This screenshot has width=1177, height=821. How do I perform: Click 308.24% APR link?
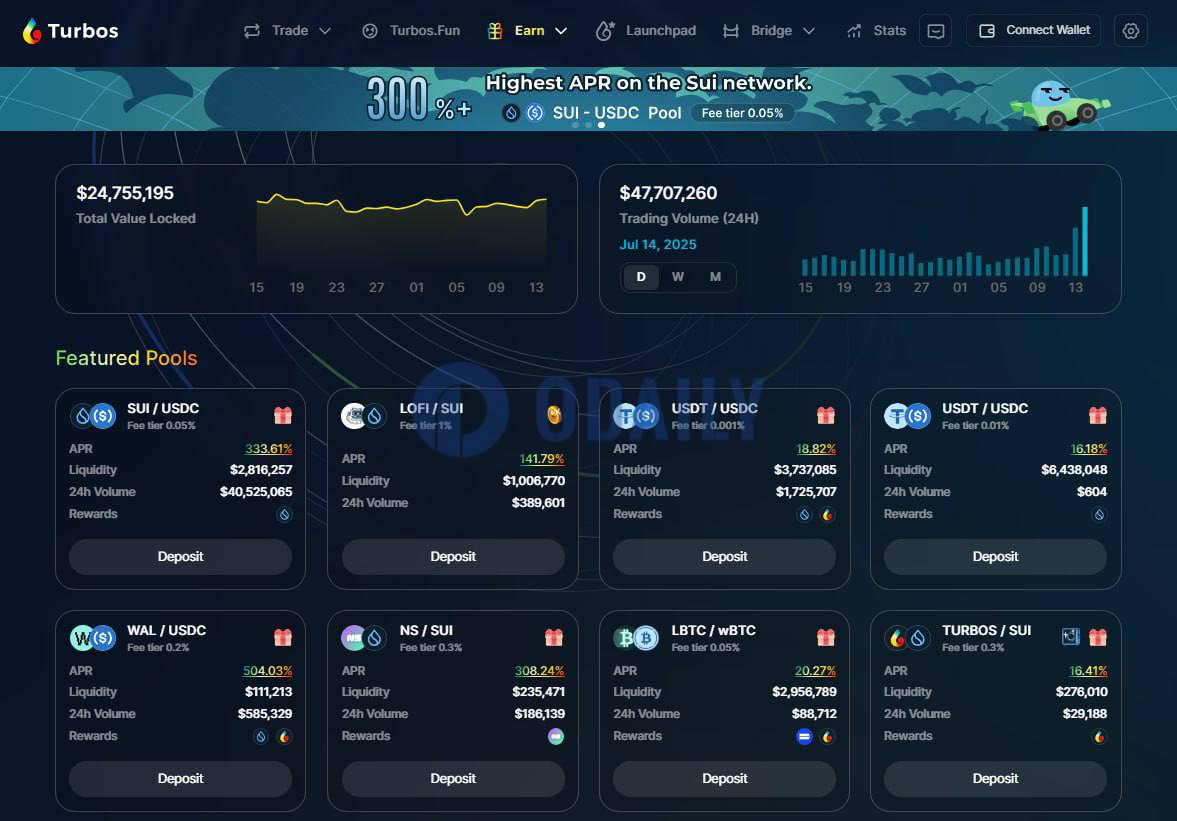(x=539, y=671)
